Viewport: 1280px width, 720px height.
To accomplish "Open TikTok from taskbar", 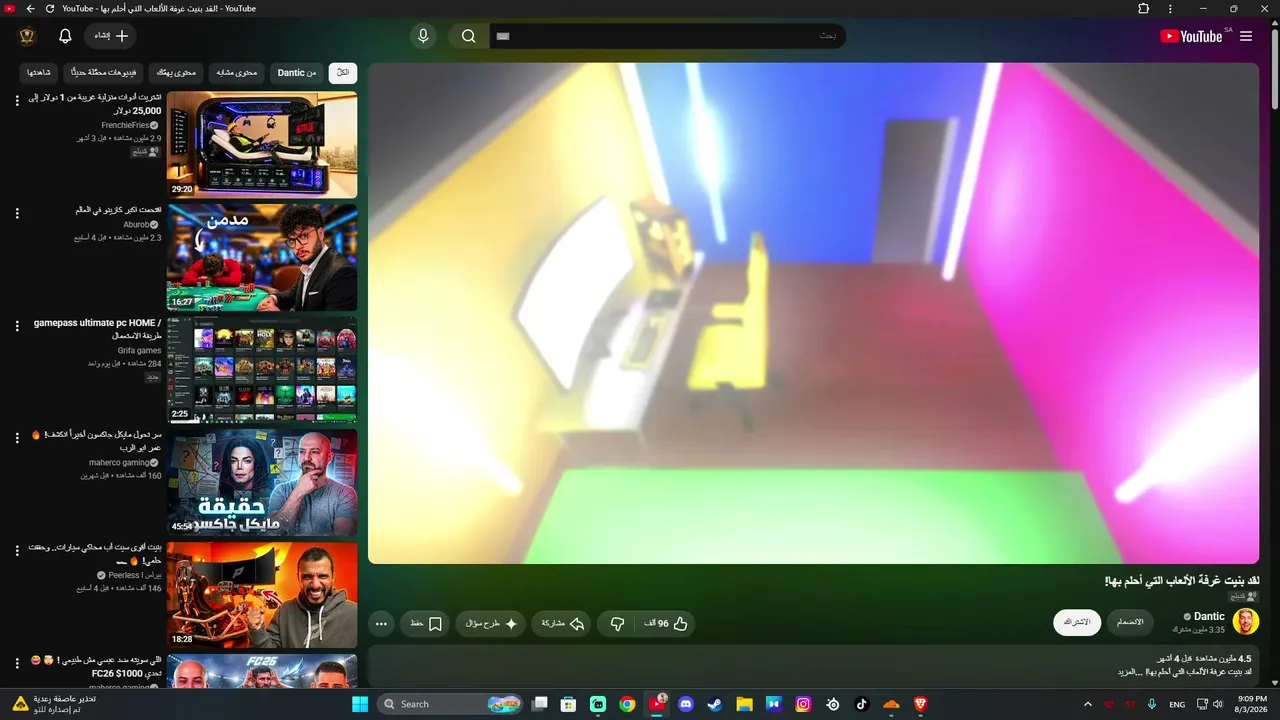I will coord(862,704).
